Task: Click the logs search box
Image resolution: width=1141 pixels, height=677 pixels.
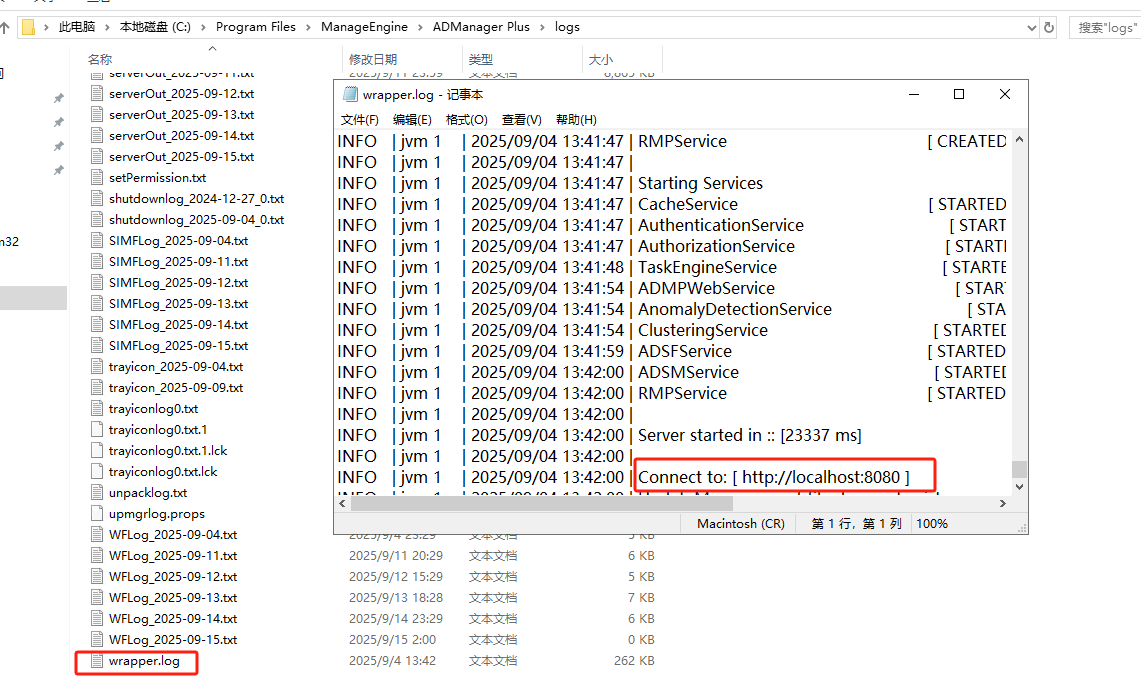Action: pyautogui.click(x=1104, y=27)
